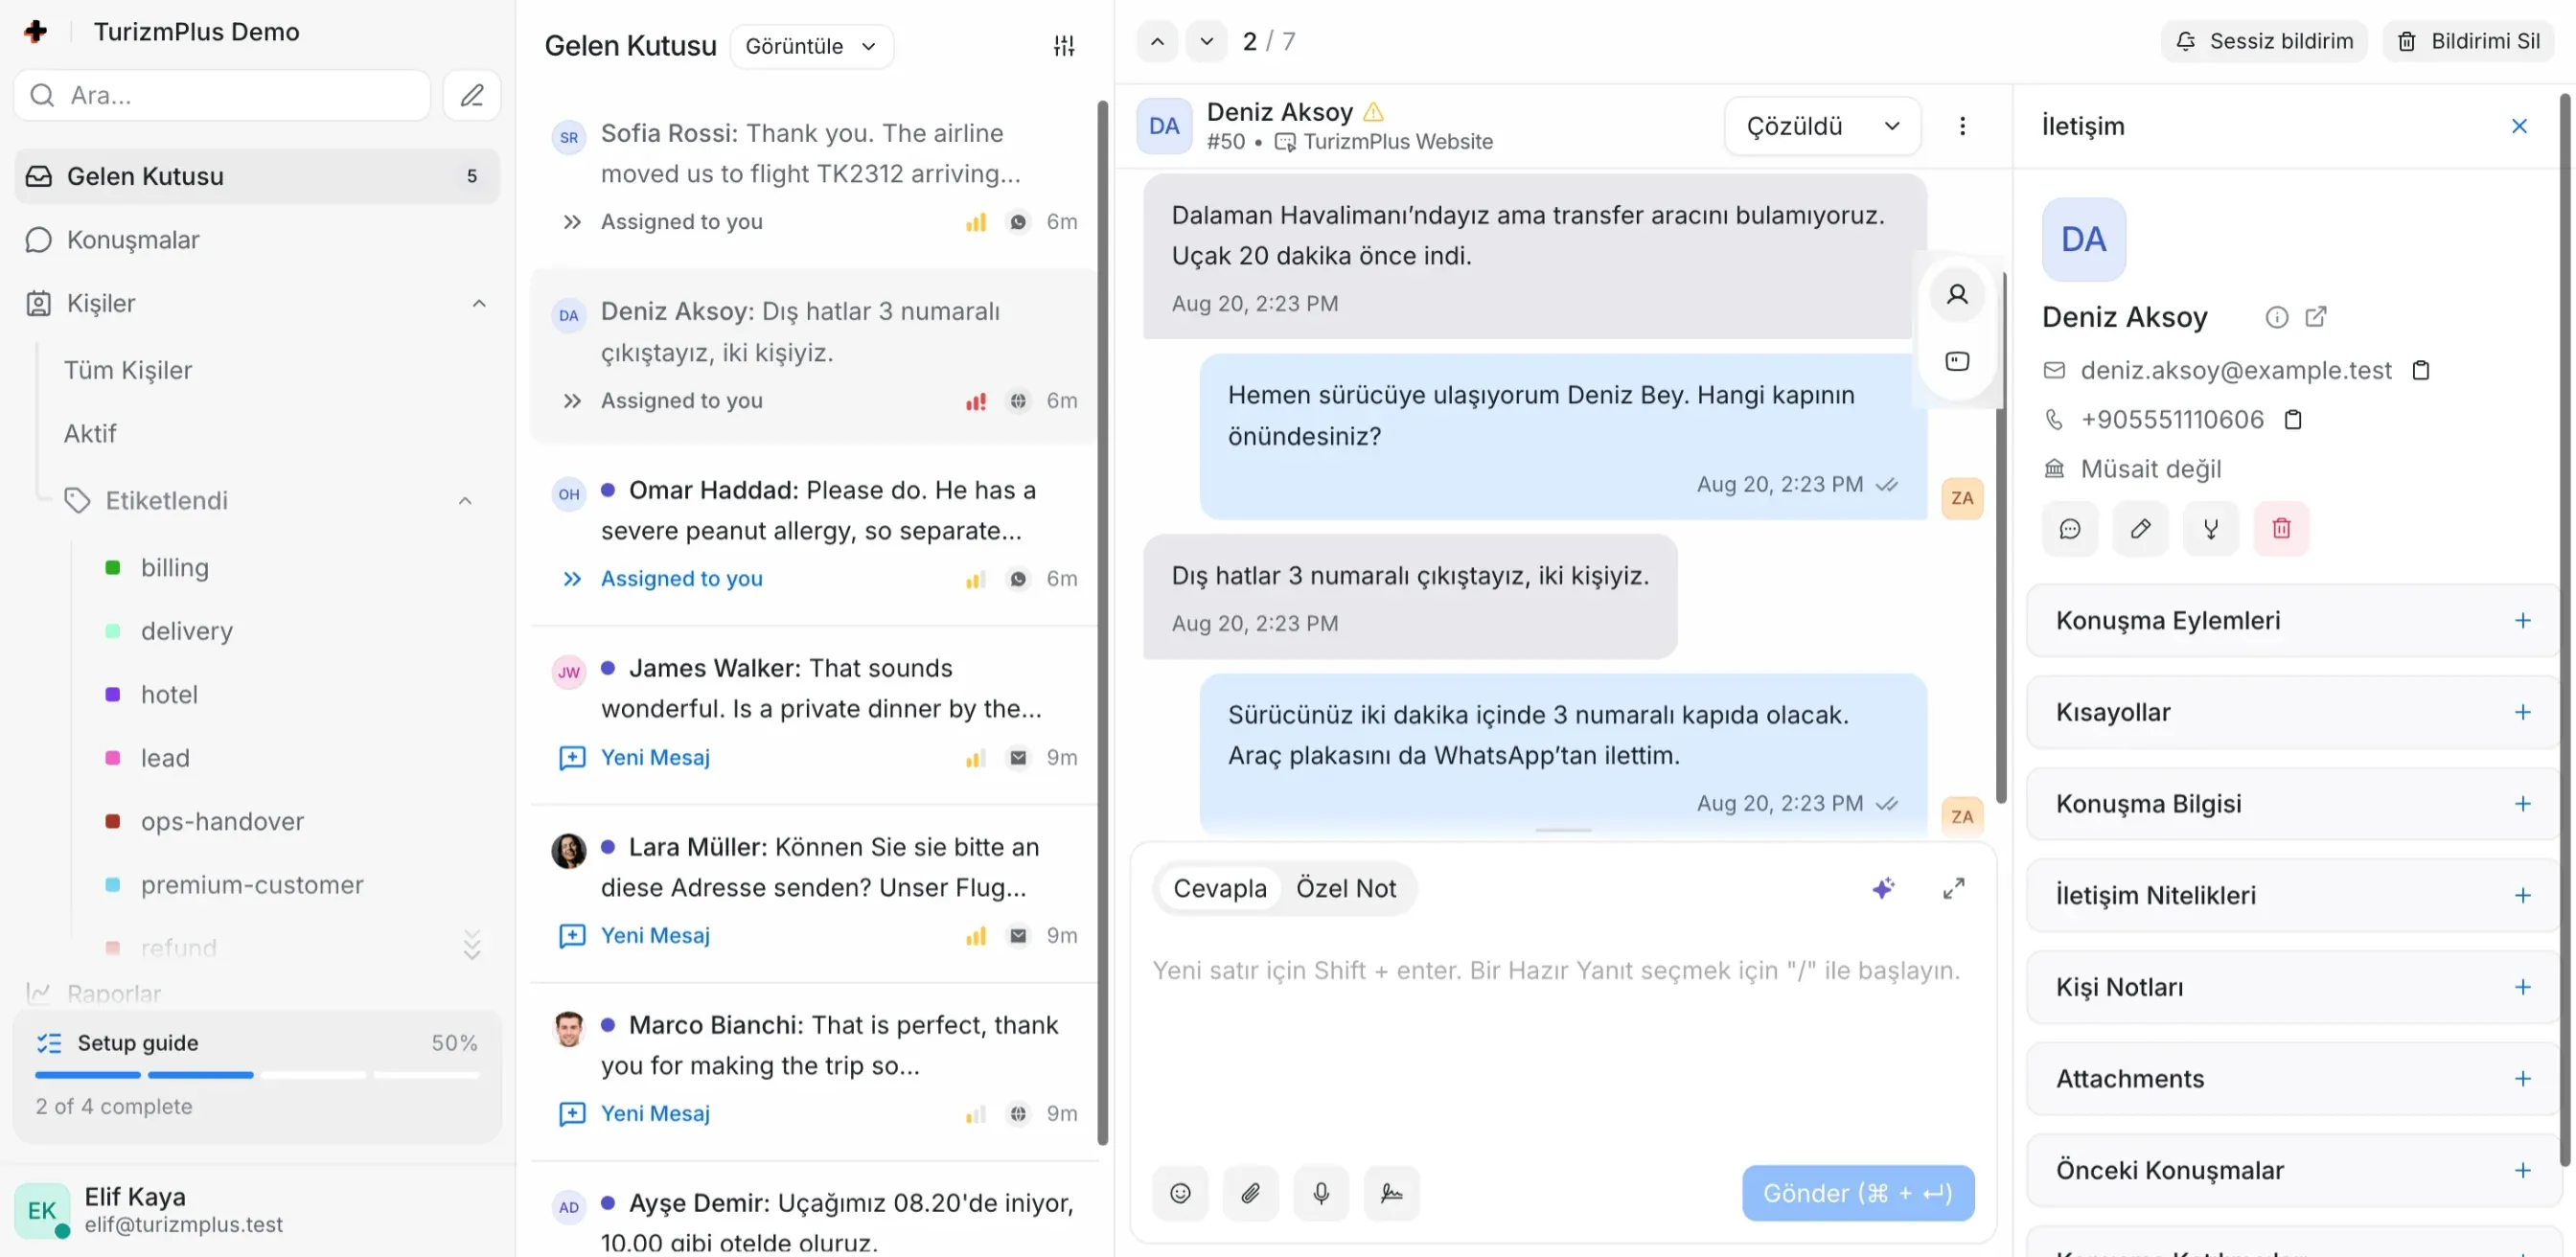This screenshot has height=1257, width=2576.
Task: Switch to Özel Not mode
Action: 1345,888
